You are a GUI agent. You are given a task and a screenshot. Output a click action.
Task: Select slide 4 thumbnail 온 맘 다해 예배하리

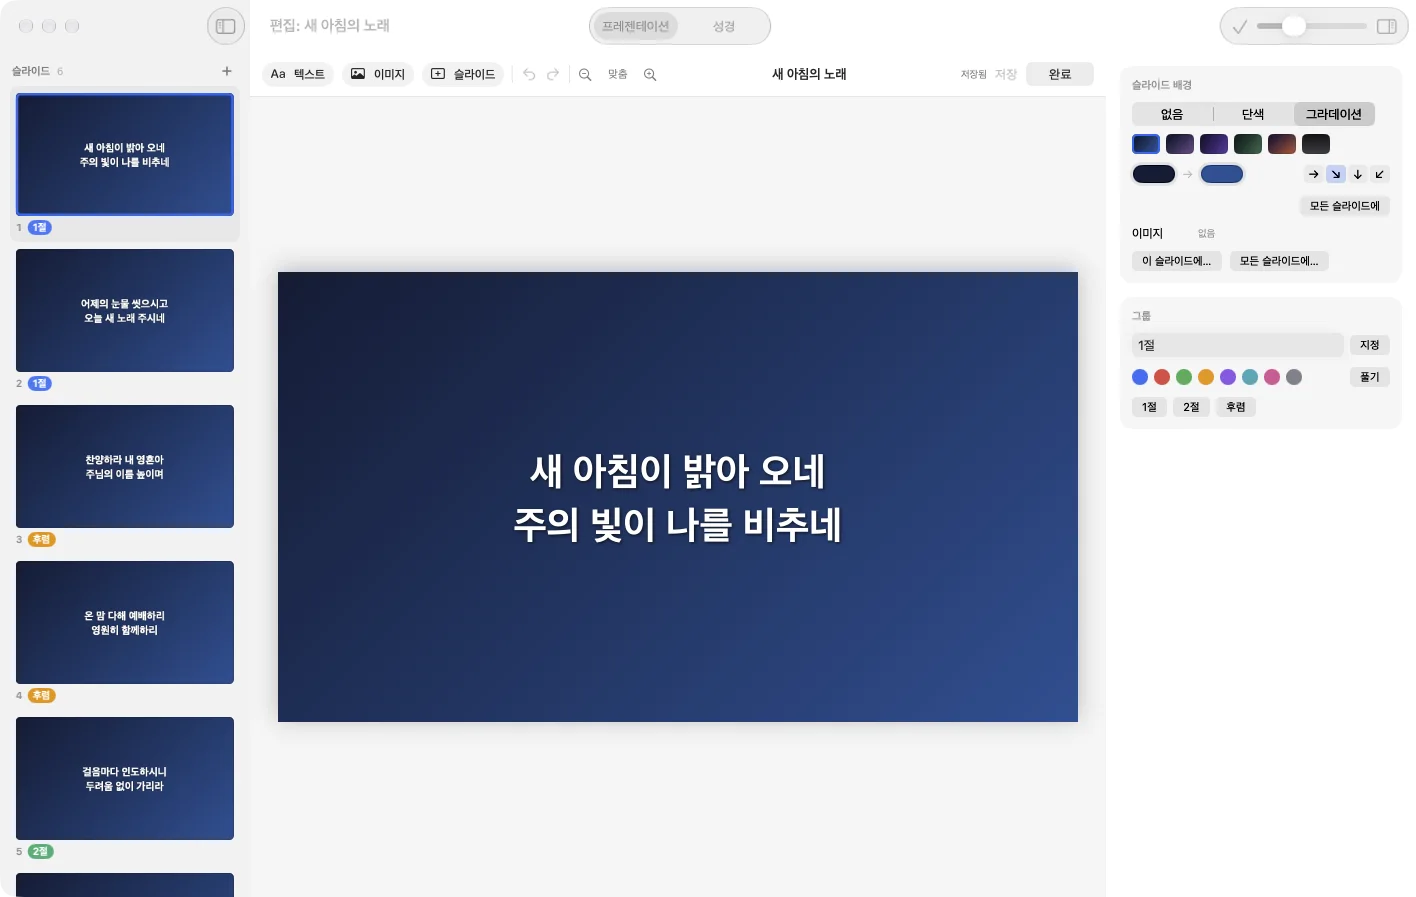click(125, 623)
